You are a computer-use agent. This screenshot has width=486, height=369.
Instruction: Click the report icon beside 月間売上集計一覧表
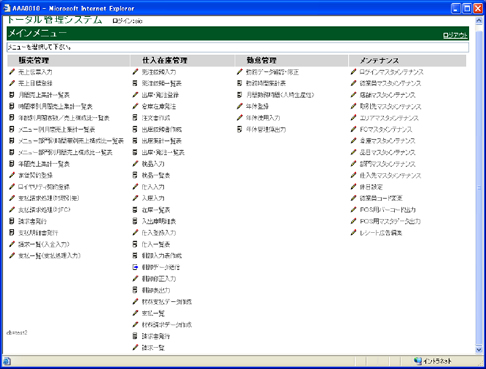(12, 95)
